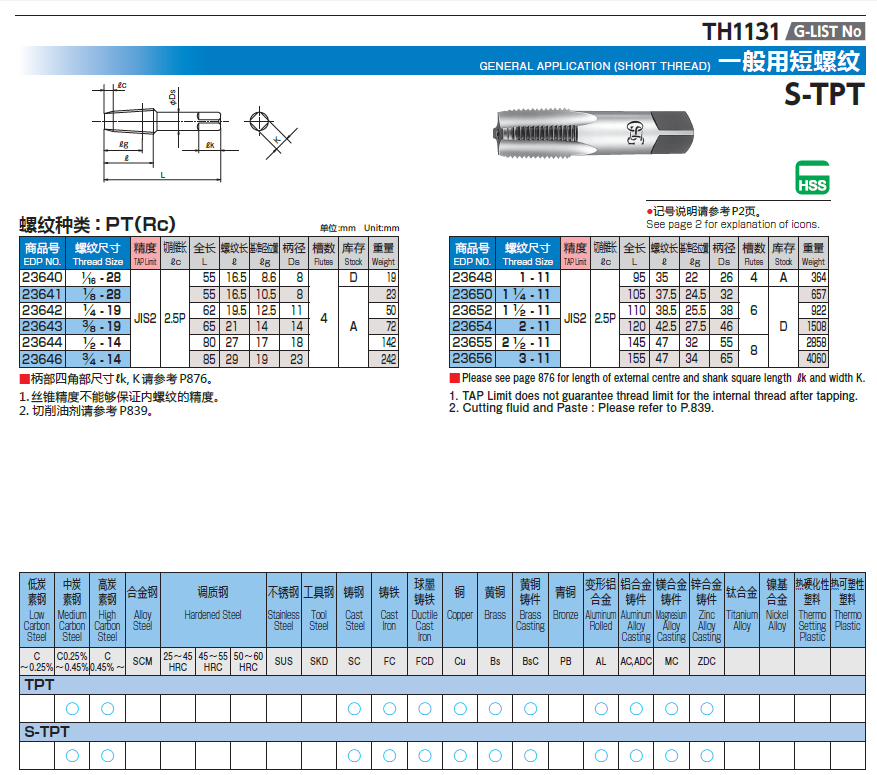Image resolution: width=877 pixels, height=775 pixels.
Task: Click the '45~55 HRC' hardness cell
Action: 213,661
